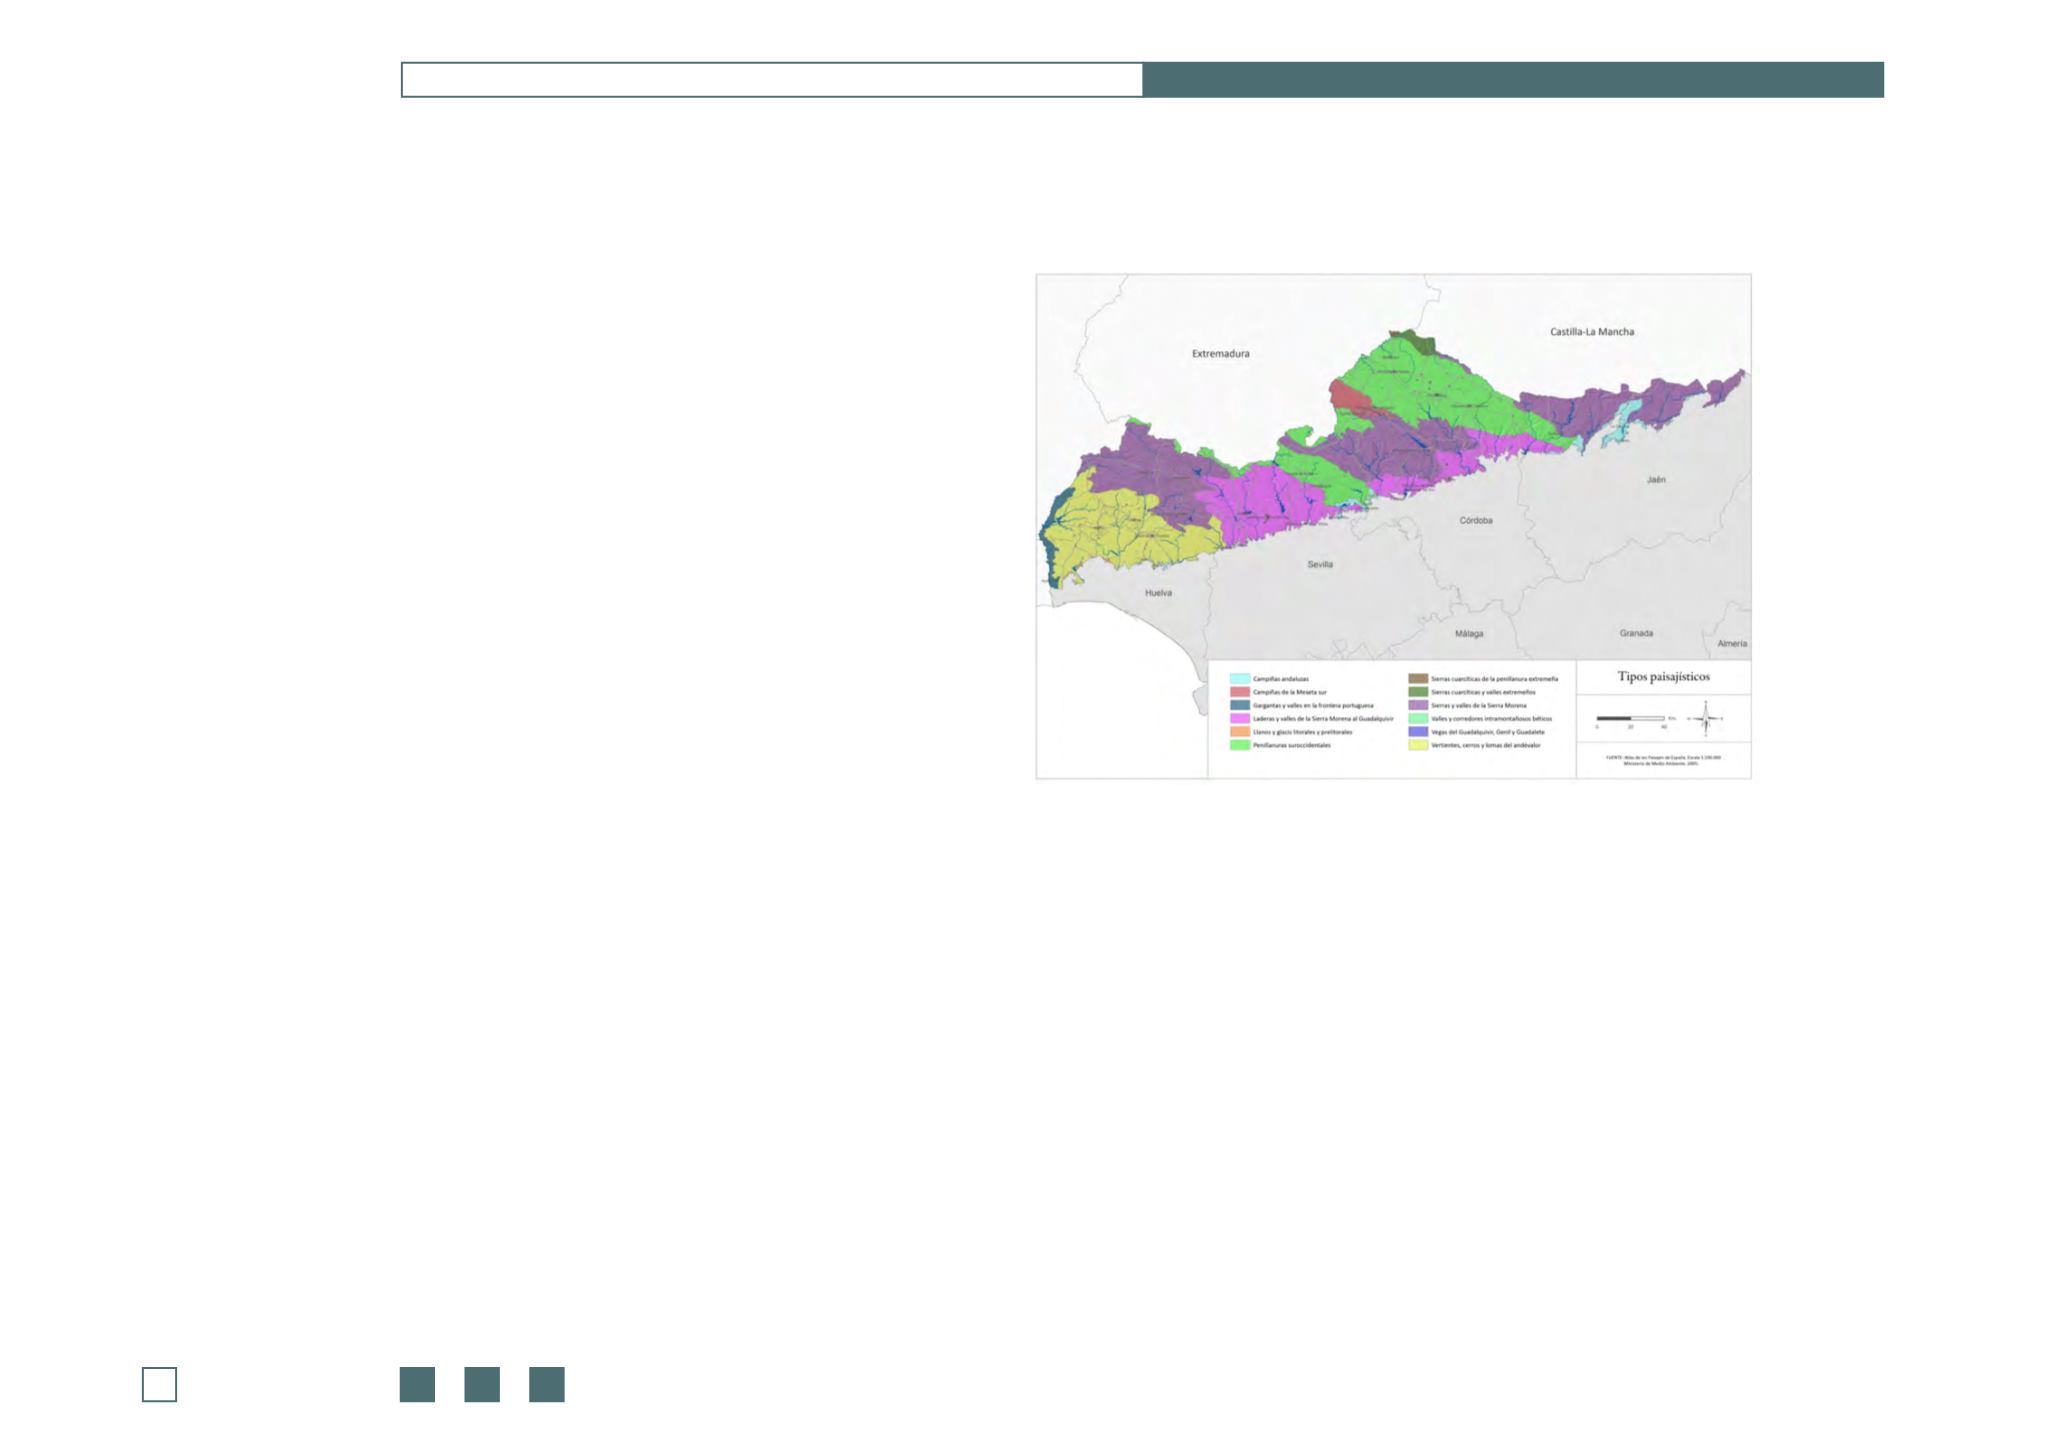The height and width of the screenshot is (1454, 2060).
Task: Select the Campiñas andaluzas cyan swatch
Action: [1239, 679]
